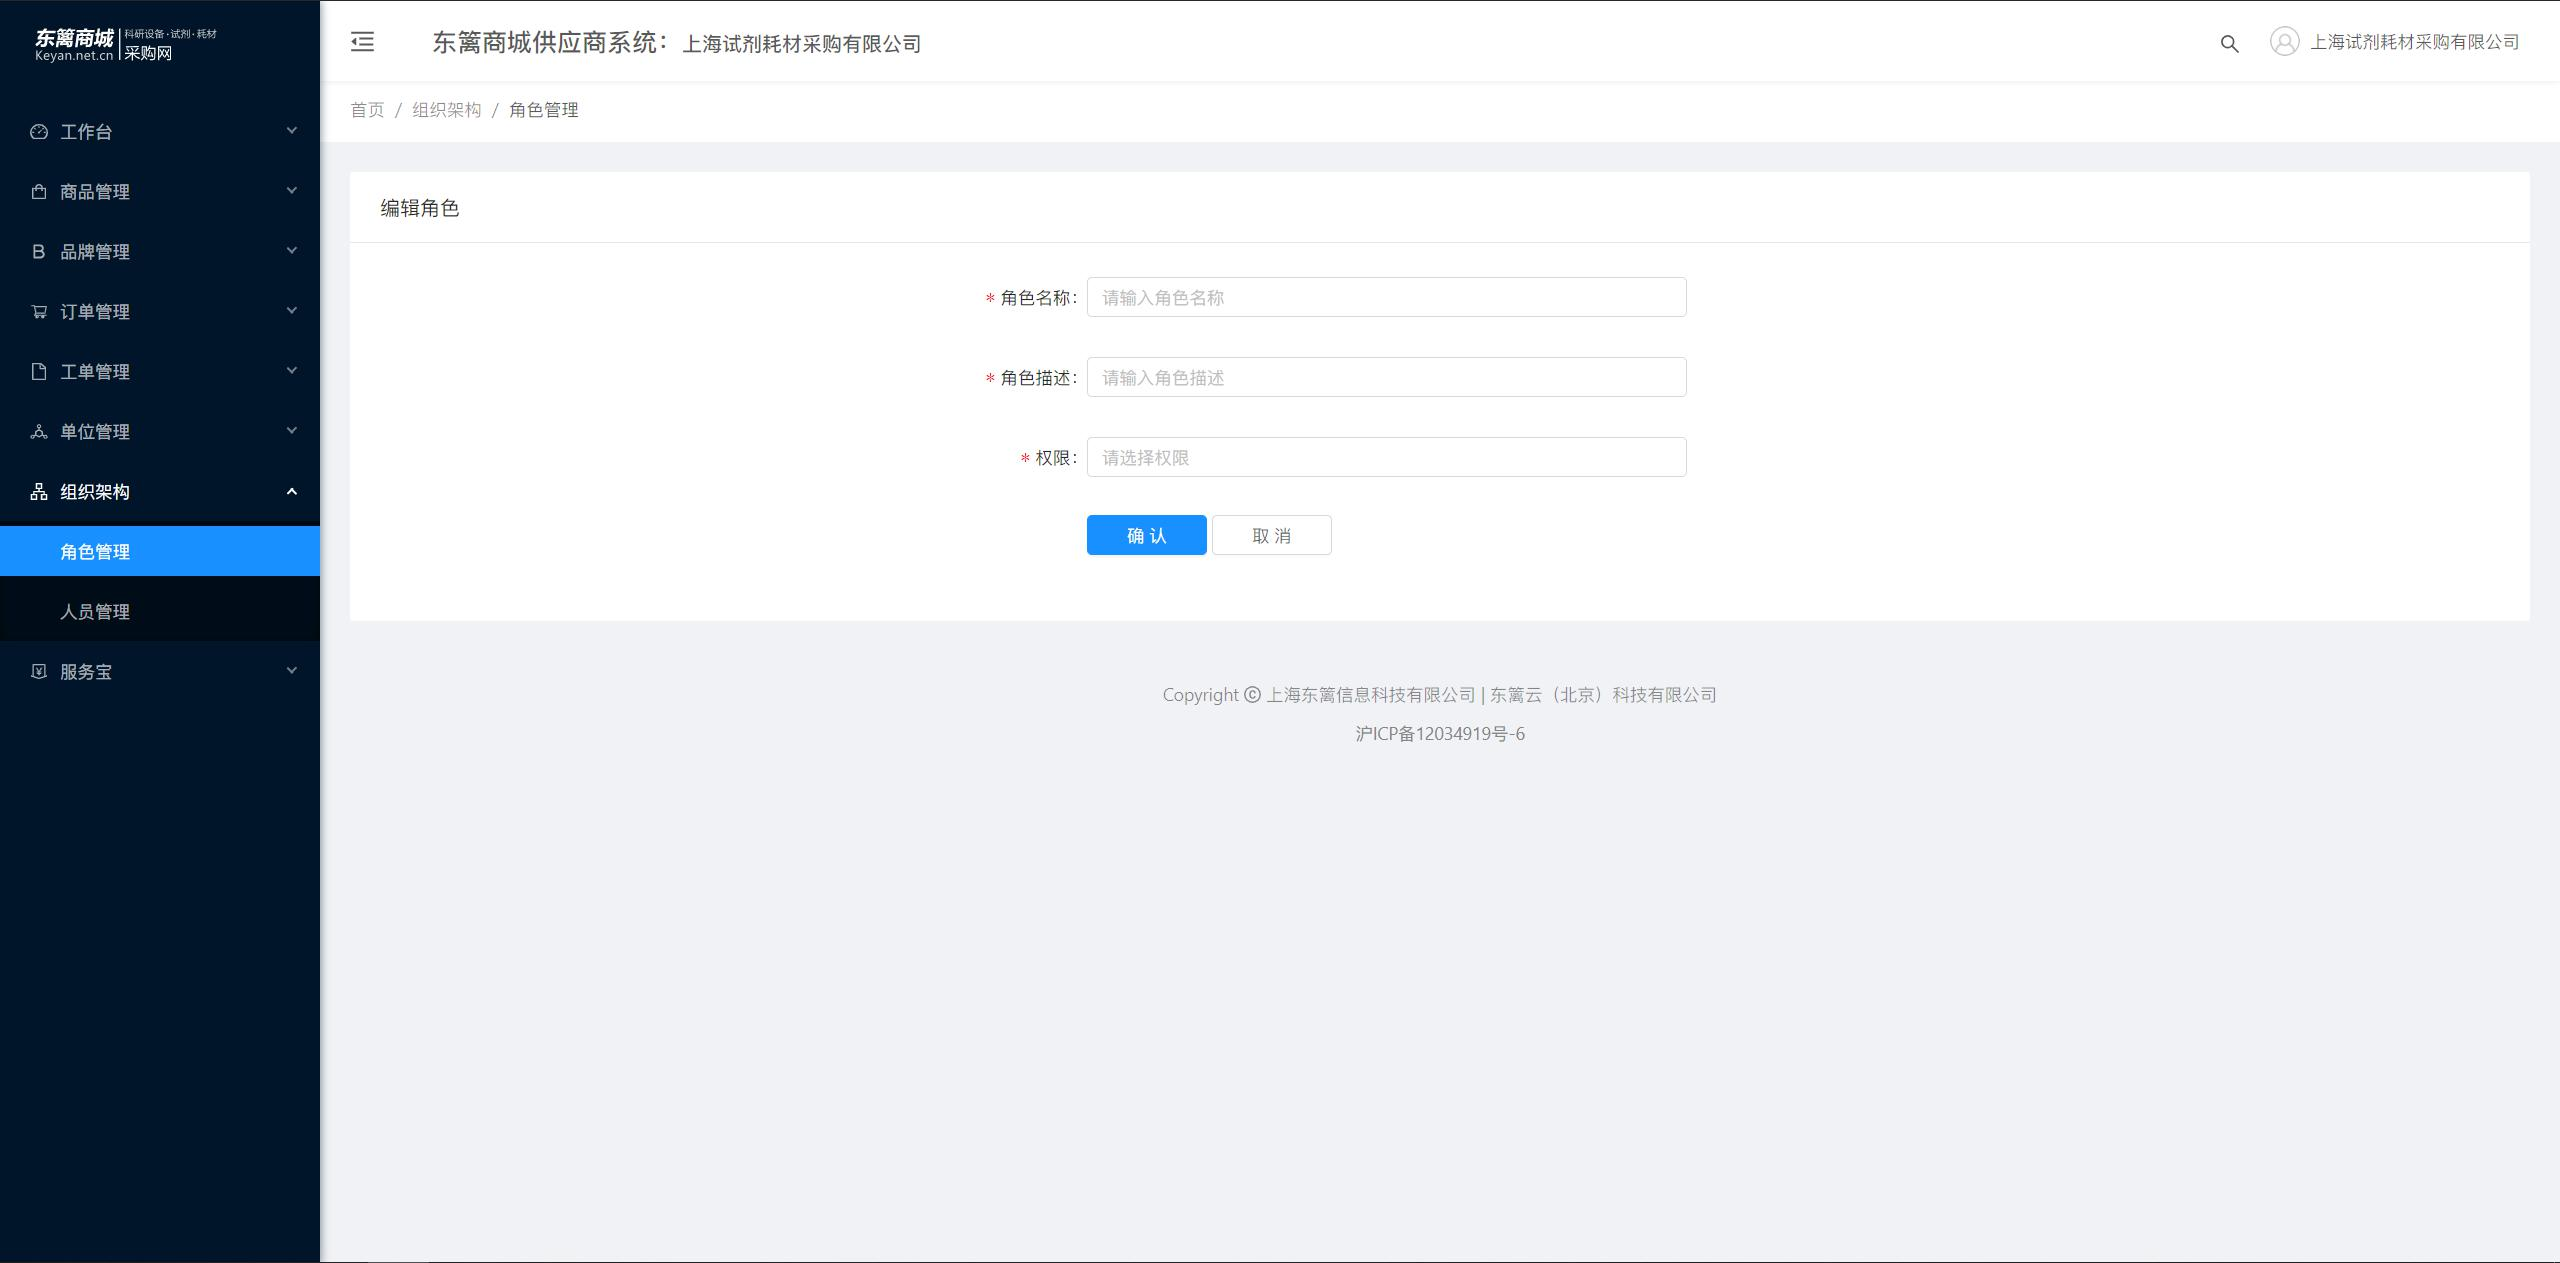The height and width of the screenshot is (1263, 2560).
Task: Click the 确认 confirm button
Action: pos(1146,535)
